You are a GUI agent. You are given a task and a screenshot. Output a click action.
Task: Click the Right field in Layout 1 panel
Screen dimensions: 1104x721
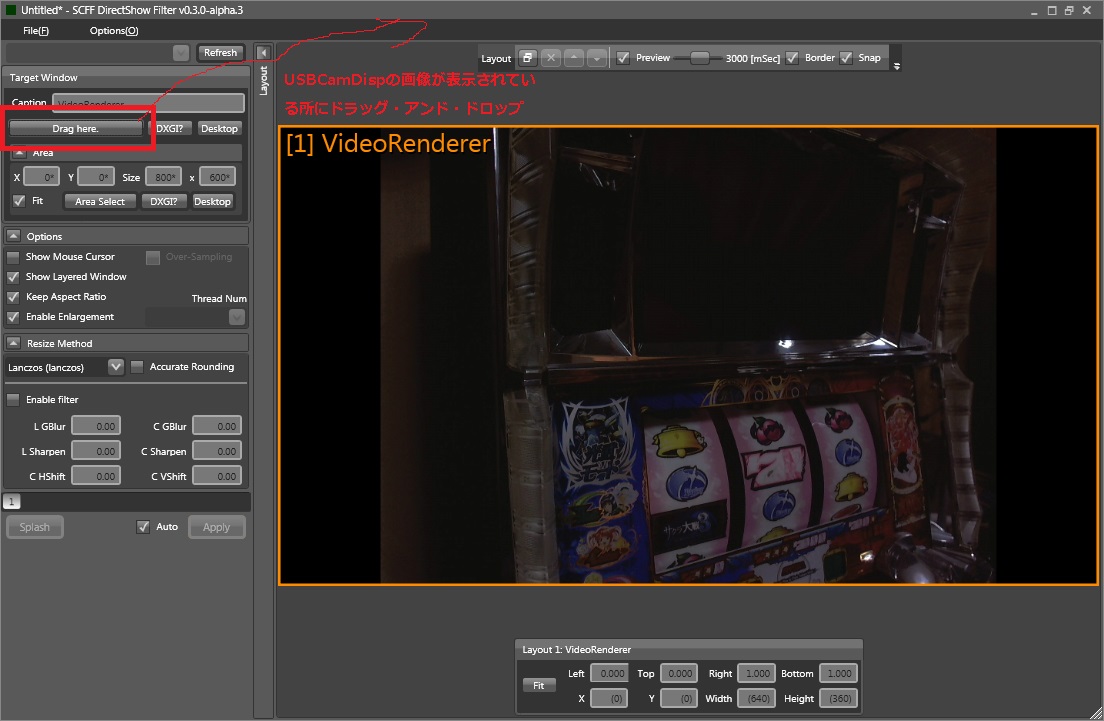click(x=756, y=674)
